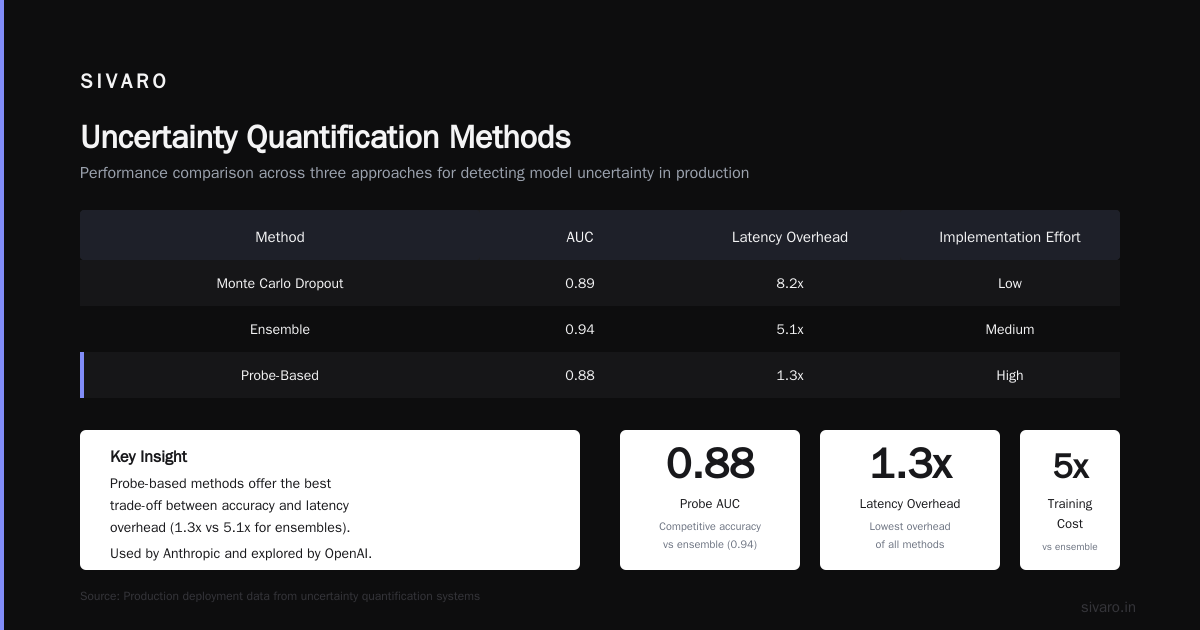Click the Probe AUC card label
The width and height of the screenshot is (1200, 630).
(x=710, y=504)
